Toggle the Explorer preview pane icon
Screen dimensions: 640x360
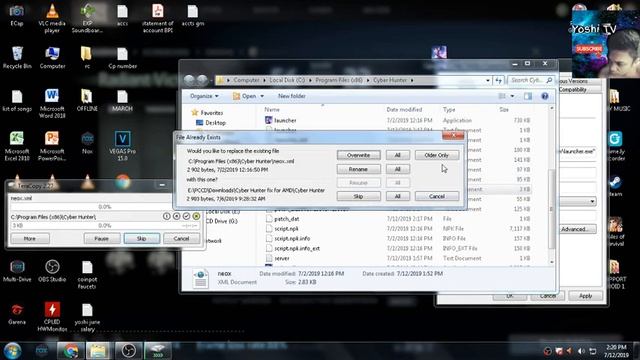(528, 96)
